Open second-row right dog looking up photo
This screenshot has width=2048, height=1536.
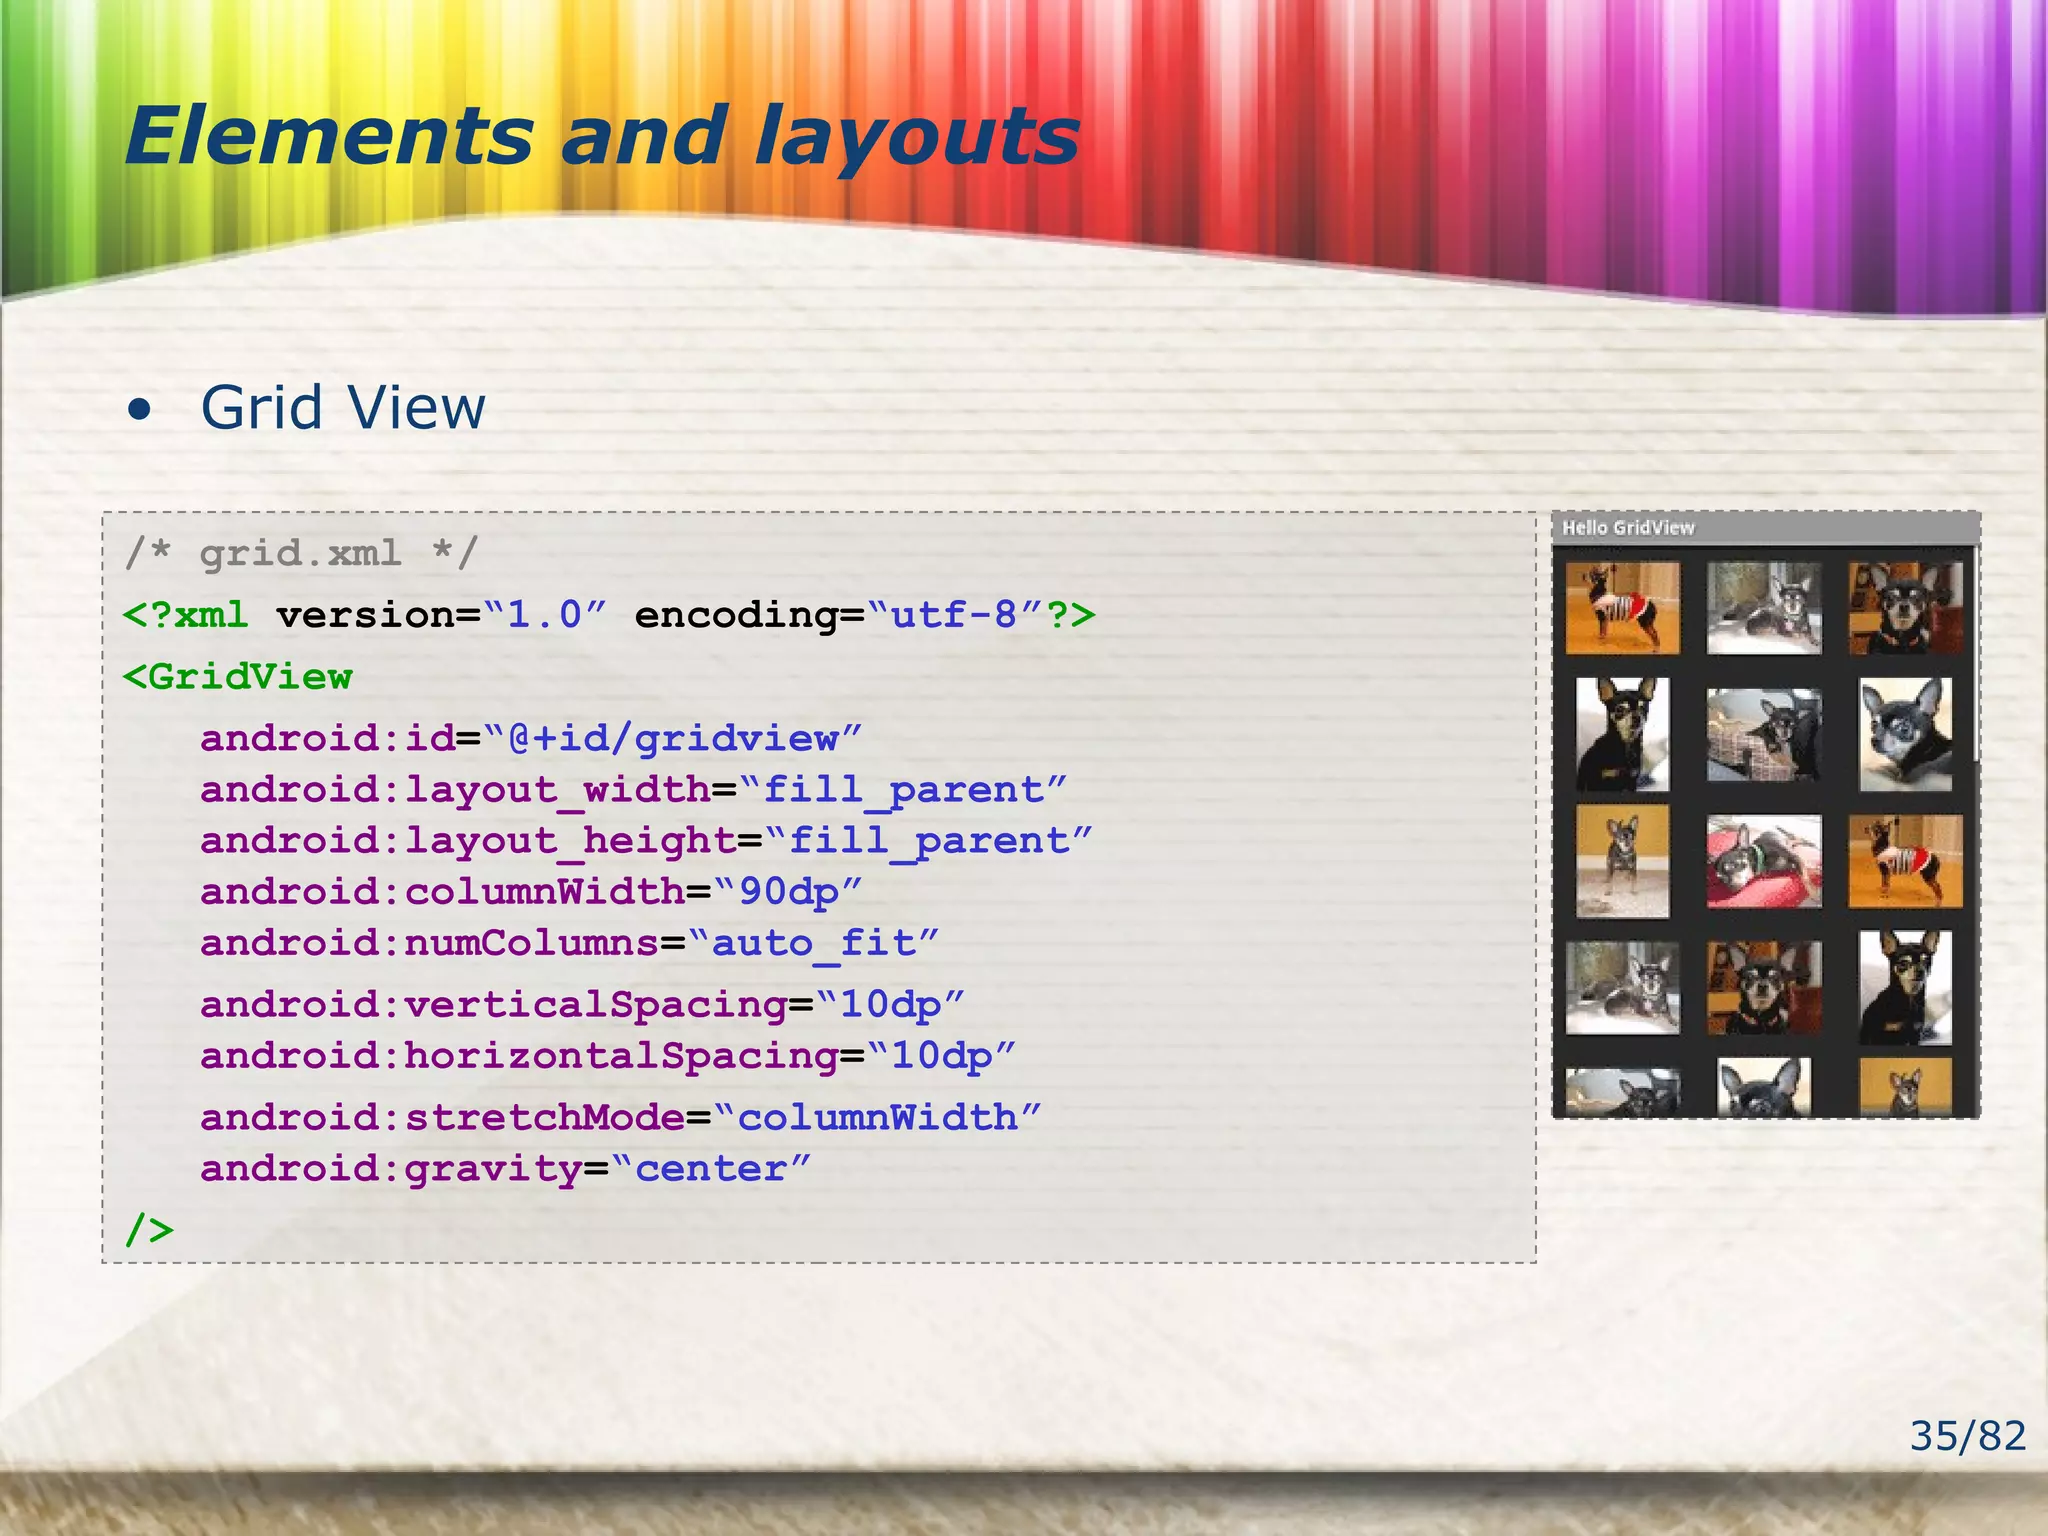(x=1905, y=735)
